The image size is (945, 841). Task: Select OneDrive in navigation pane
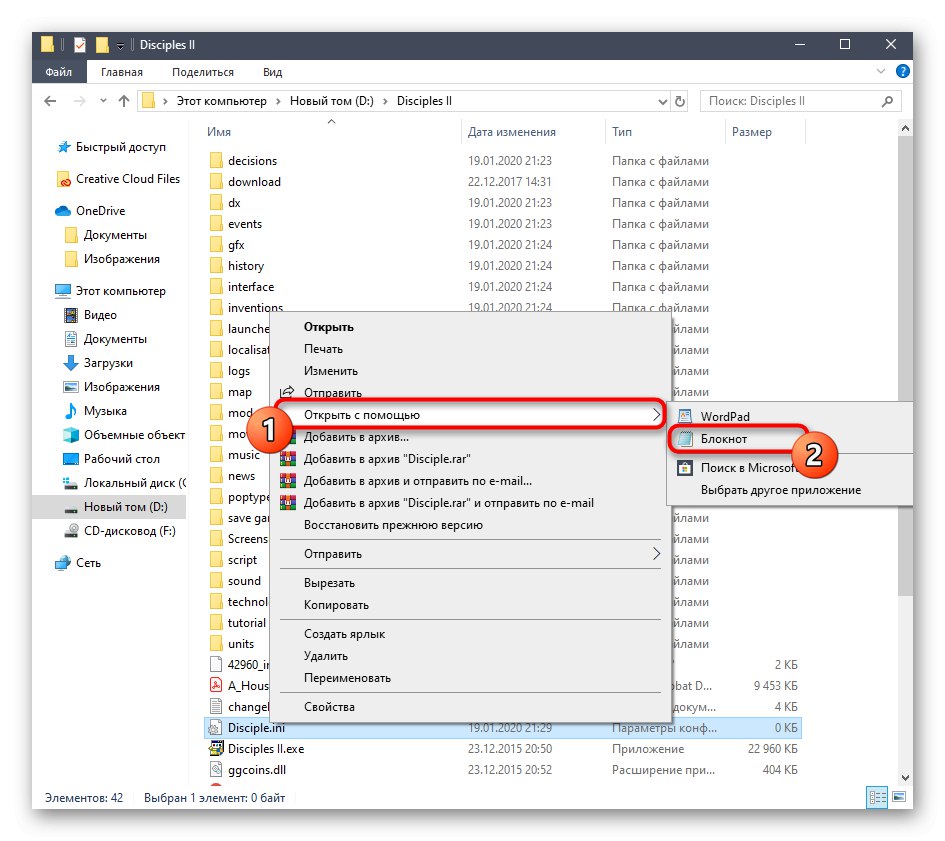[x=91, y=211]
